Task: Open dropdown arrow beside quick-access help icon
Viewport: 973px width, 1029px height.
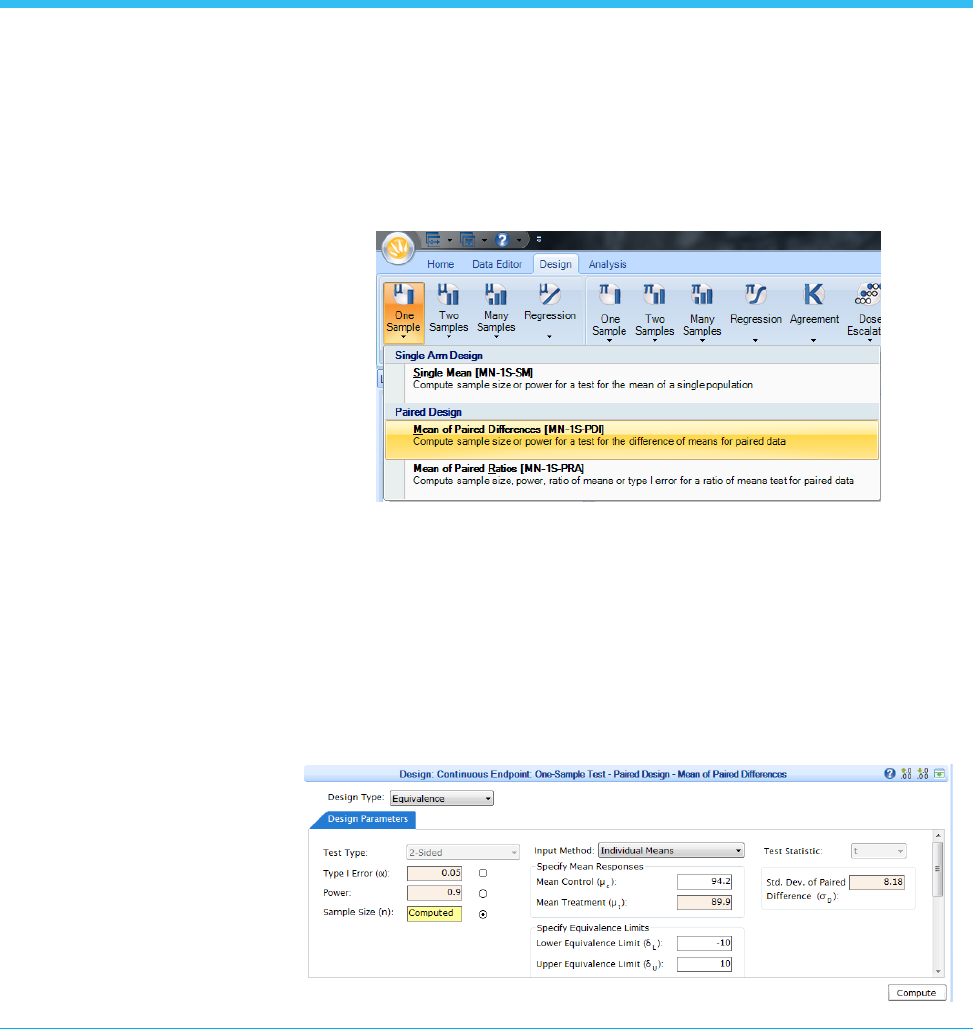Action: [518, 240]
